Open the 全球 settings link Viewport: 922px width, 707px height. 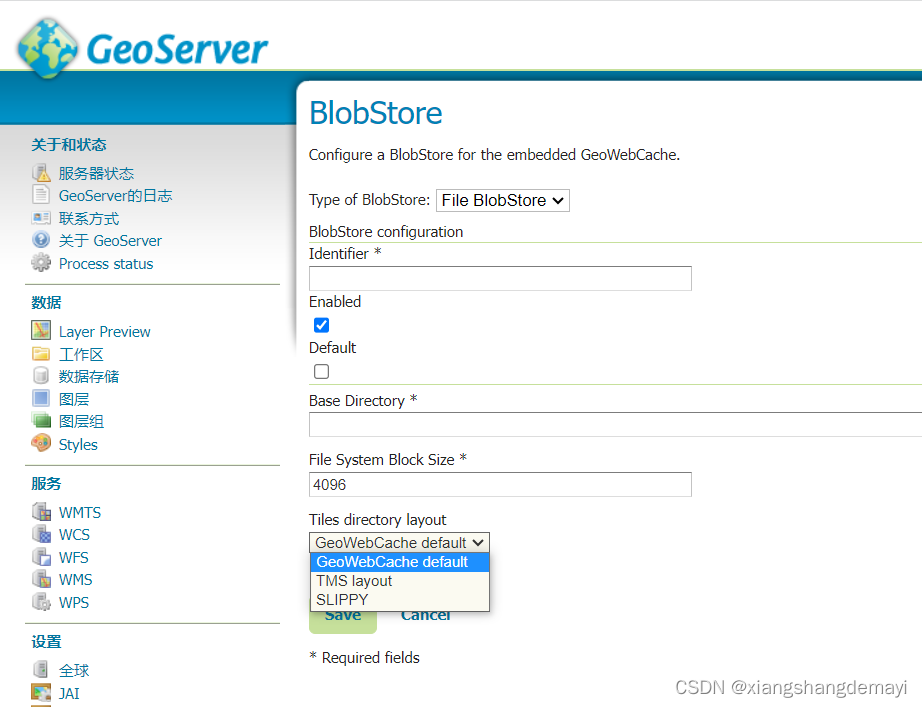[74, 671]
